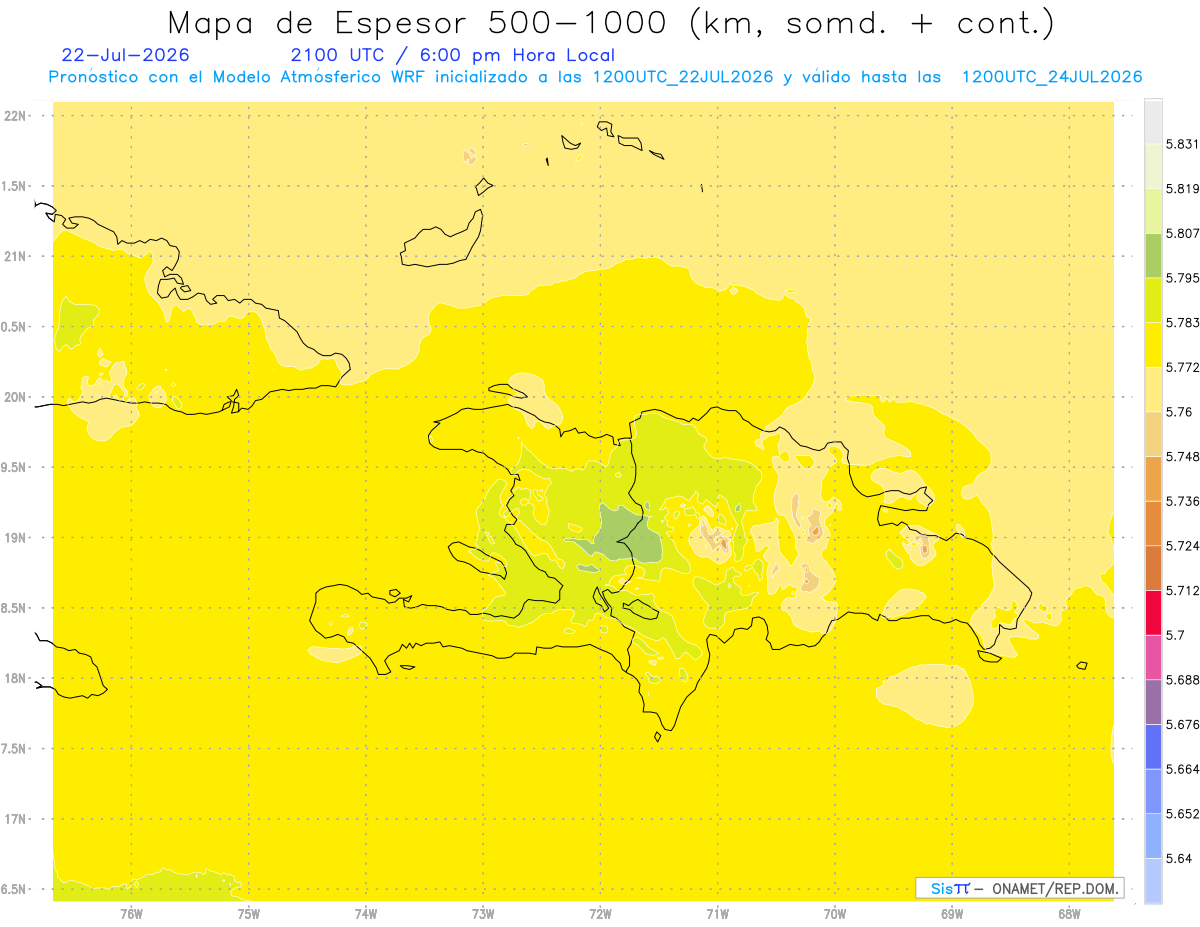
Task: Click the colorbar value 5.76
Action: (x=1178, y=411)
